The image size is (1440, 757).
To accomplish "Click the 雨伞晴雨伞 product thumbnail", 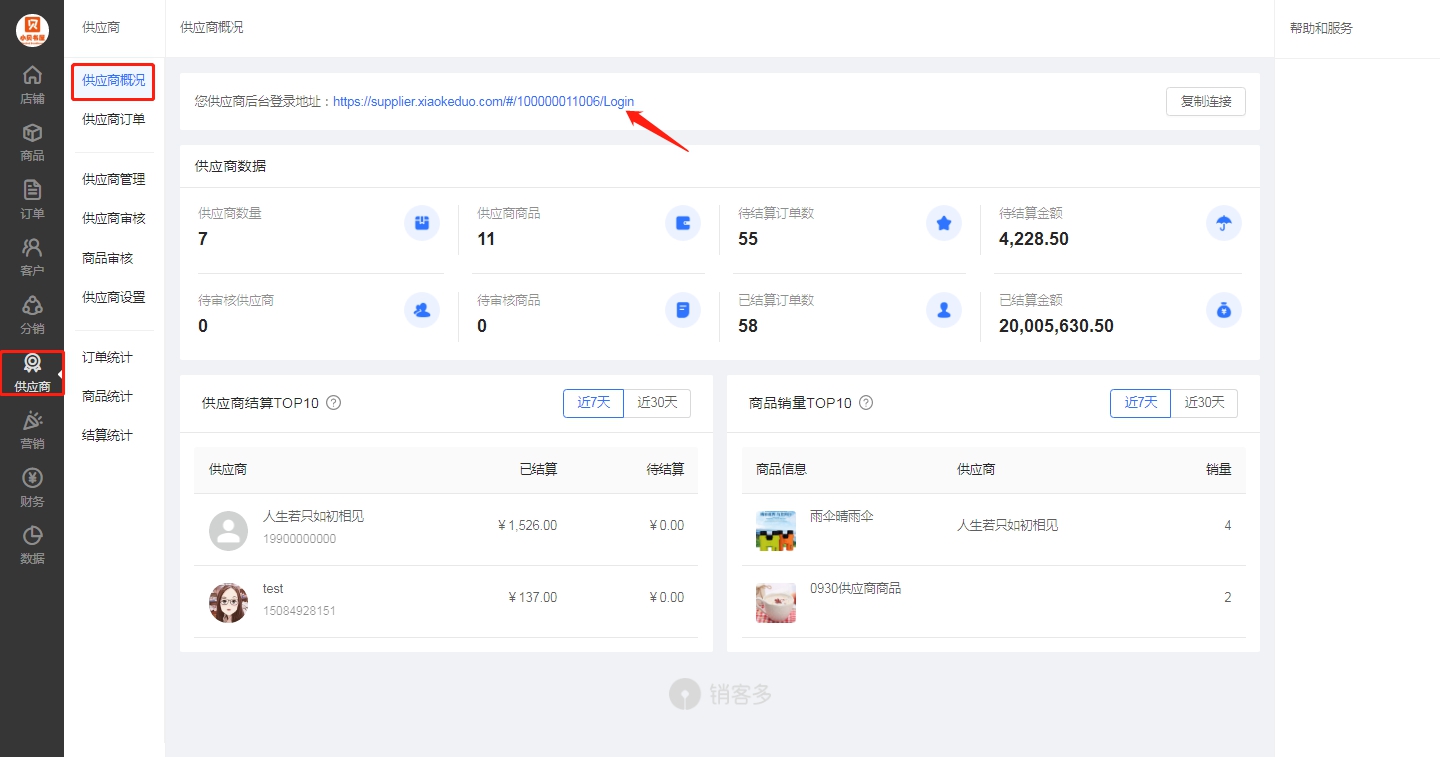I will coord(776,530).
